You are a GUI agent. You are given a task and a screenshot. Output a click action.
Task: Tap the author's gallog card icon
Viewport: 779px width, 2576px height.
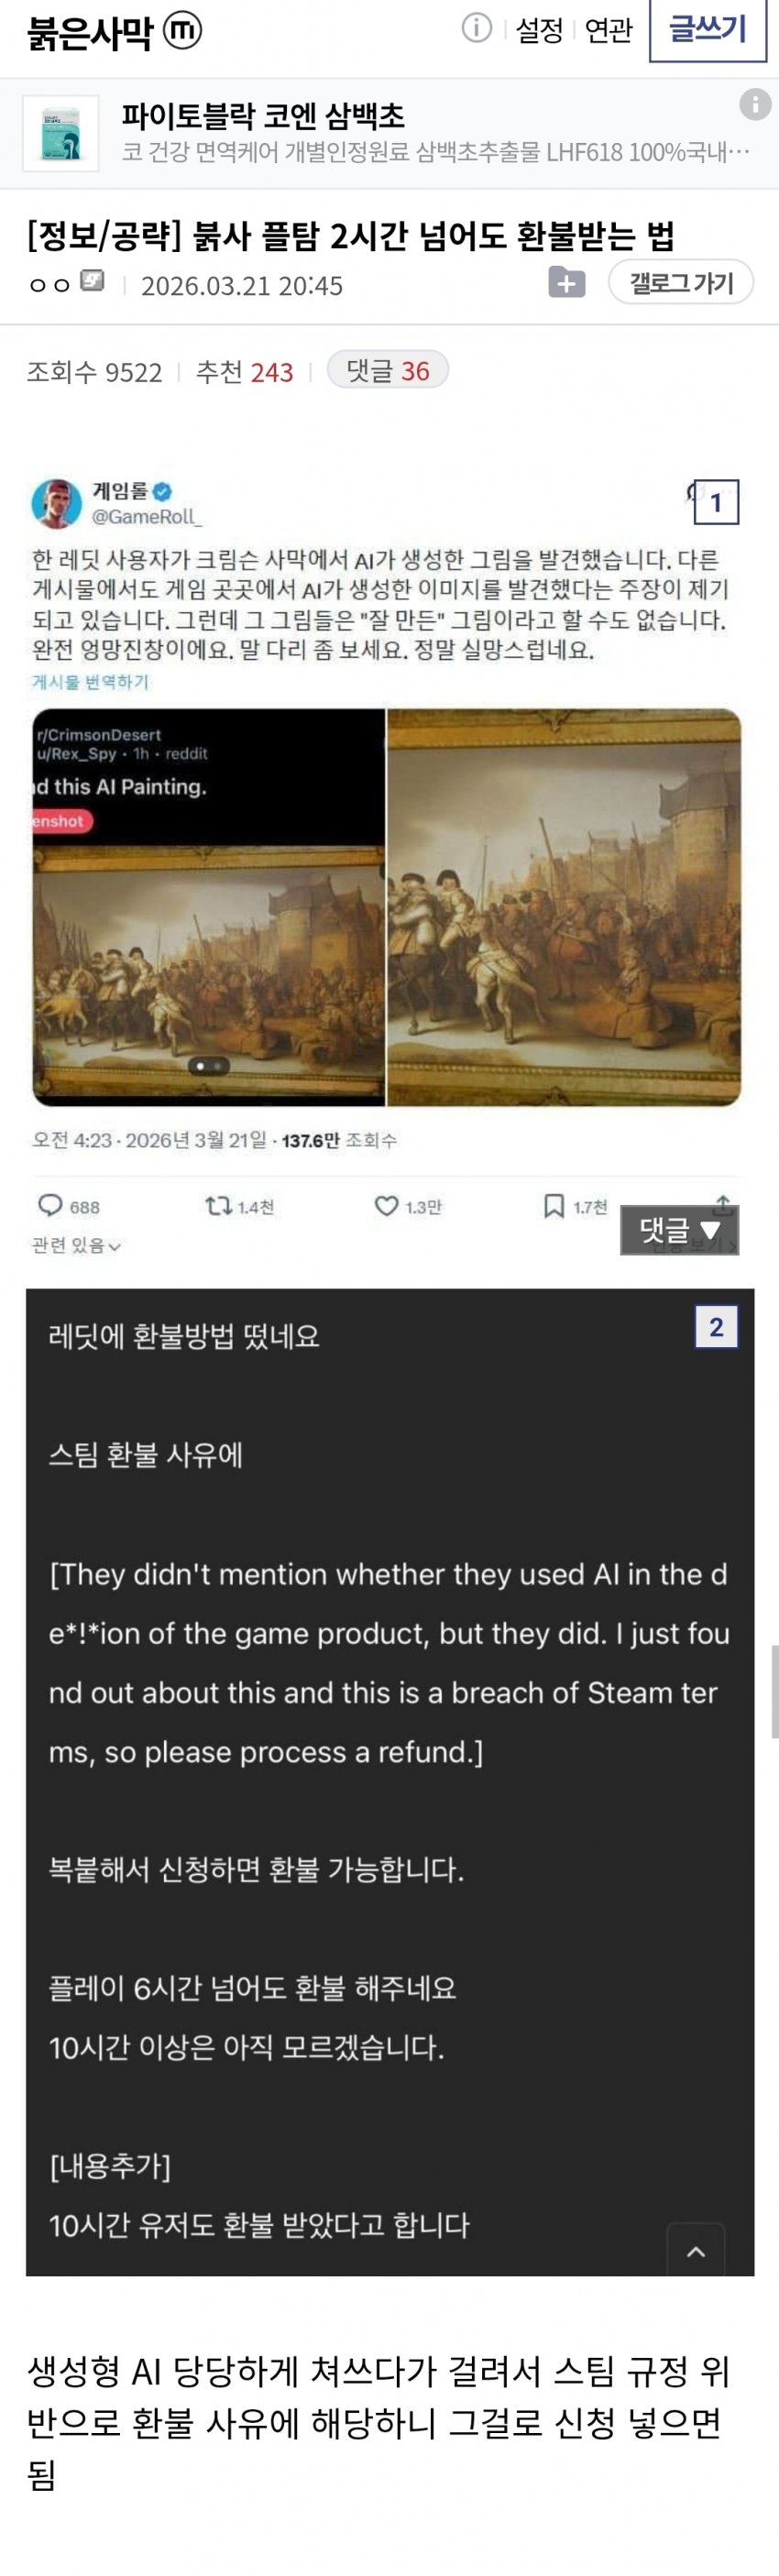click(x=92, y=281)
